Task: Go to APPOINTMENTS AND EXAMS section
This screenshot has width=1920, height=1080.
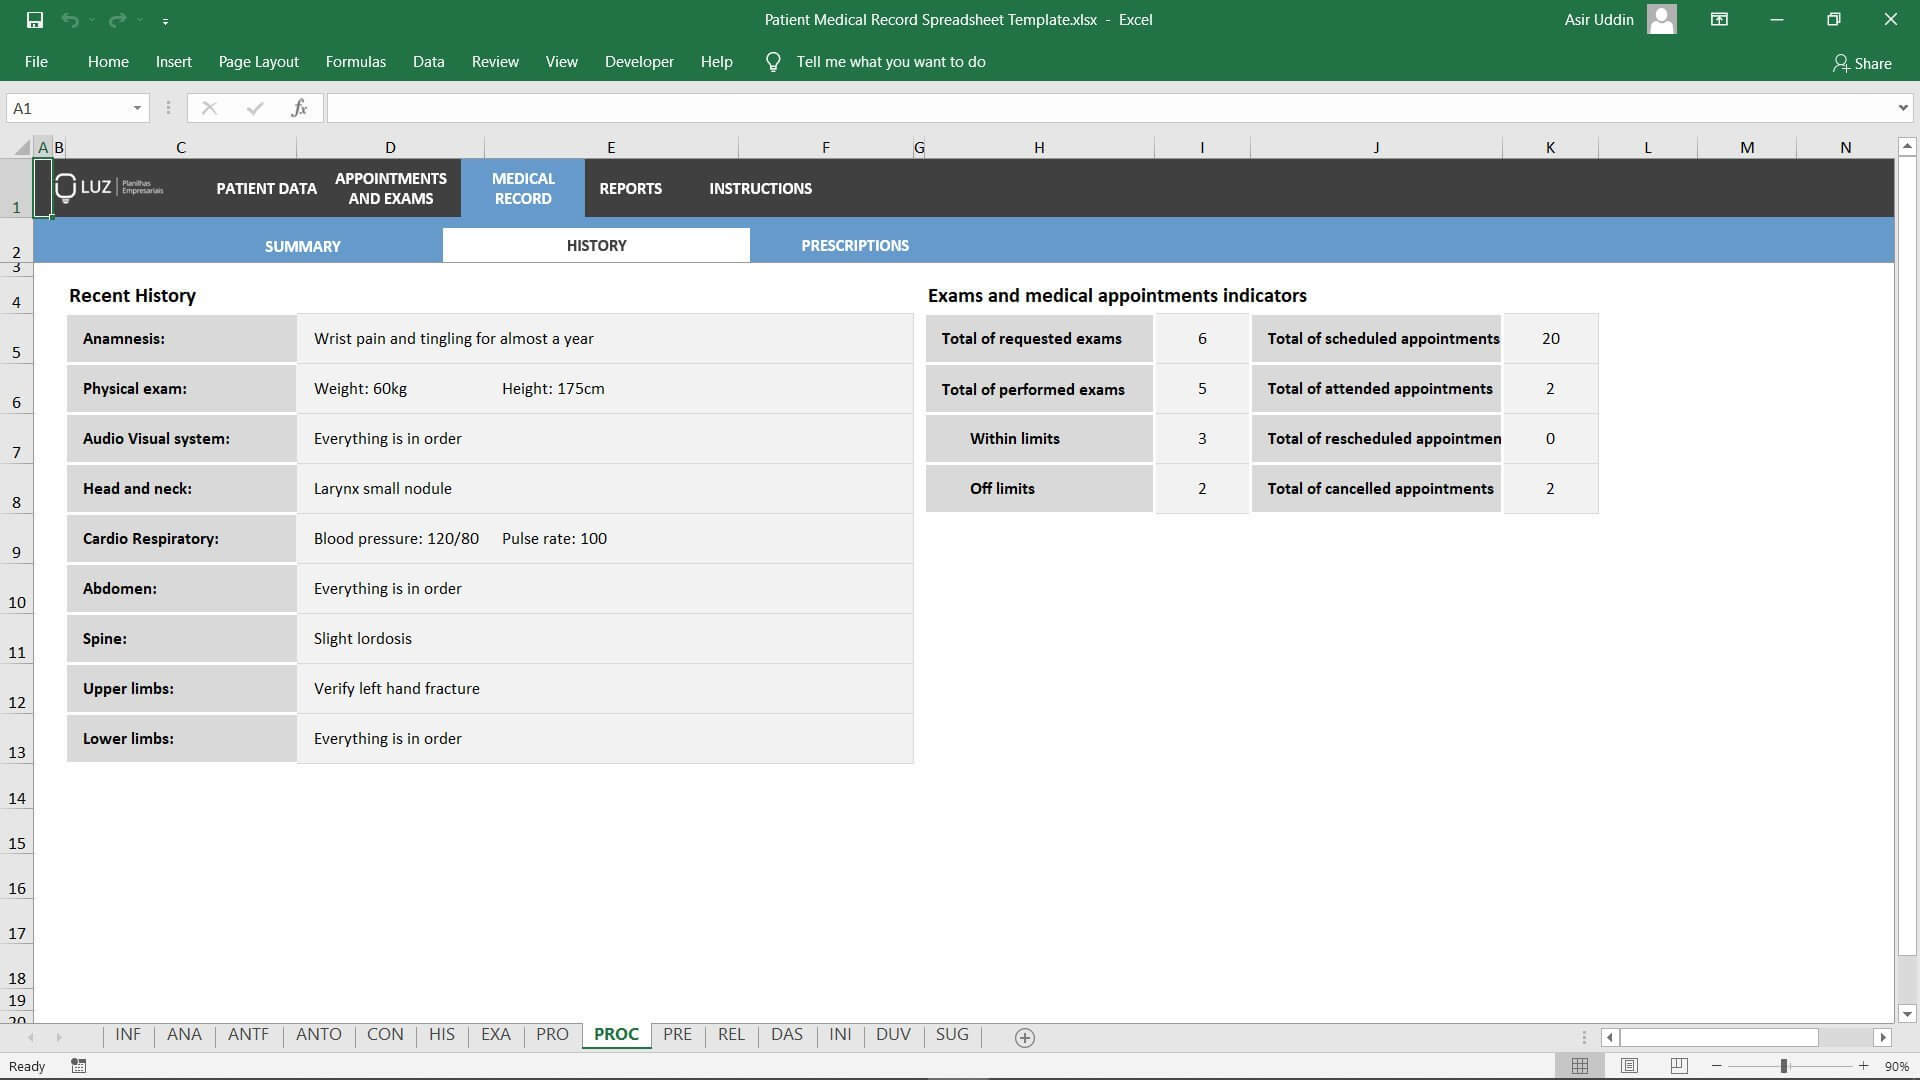Action: pyautogui.click(x=390, y=188)
